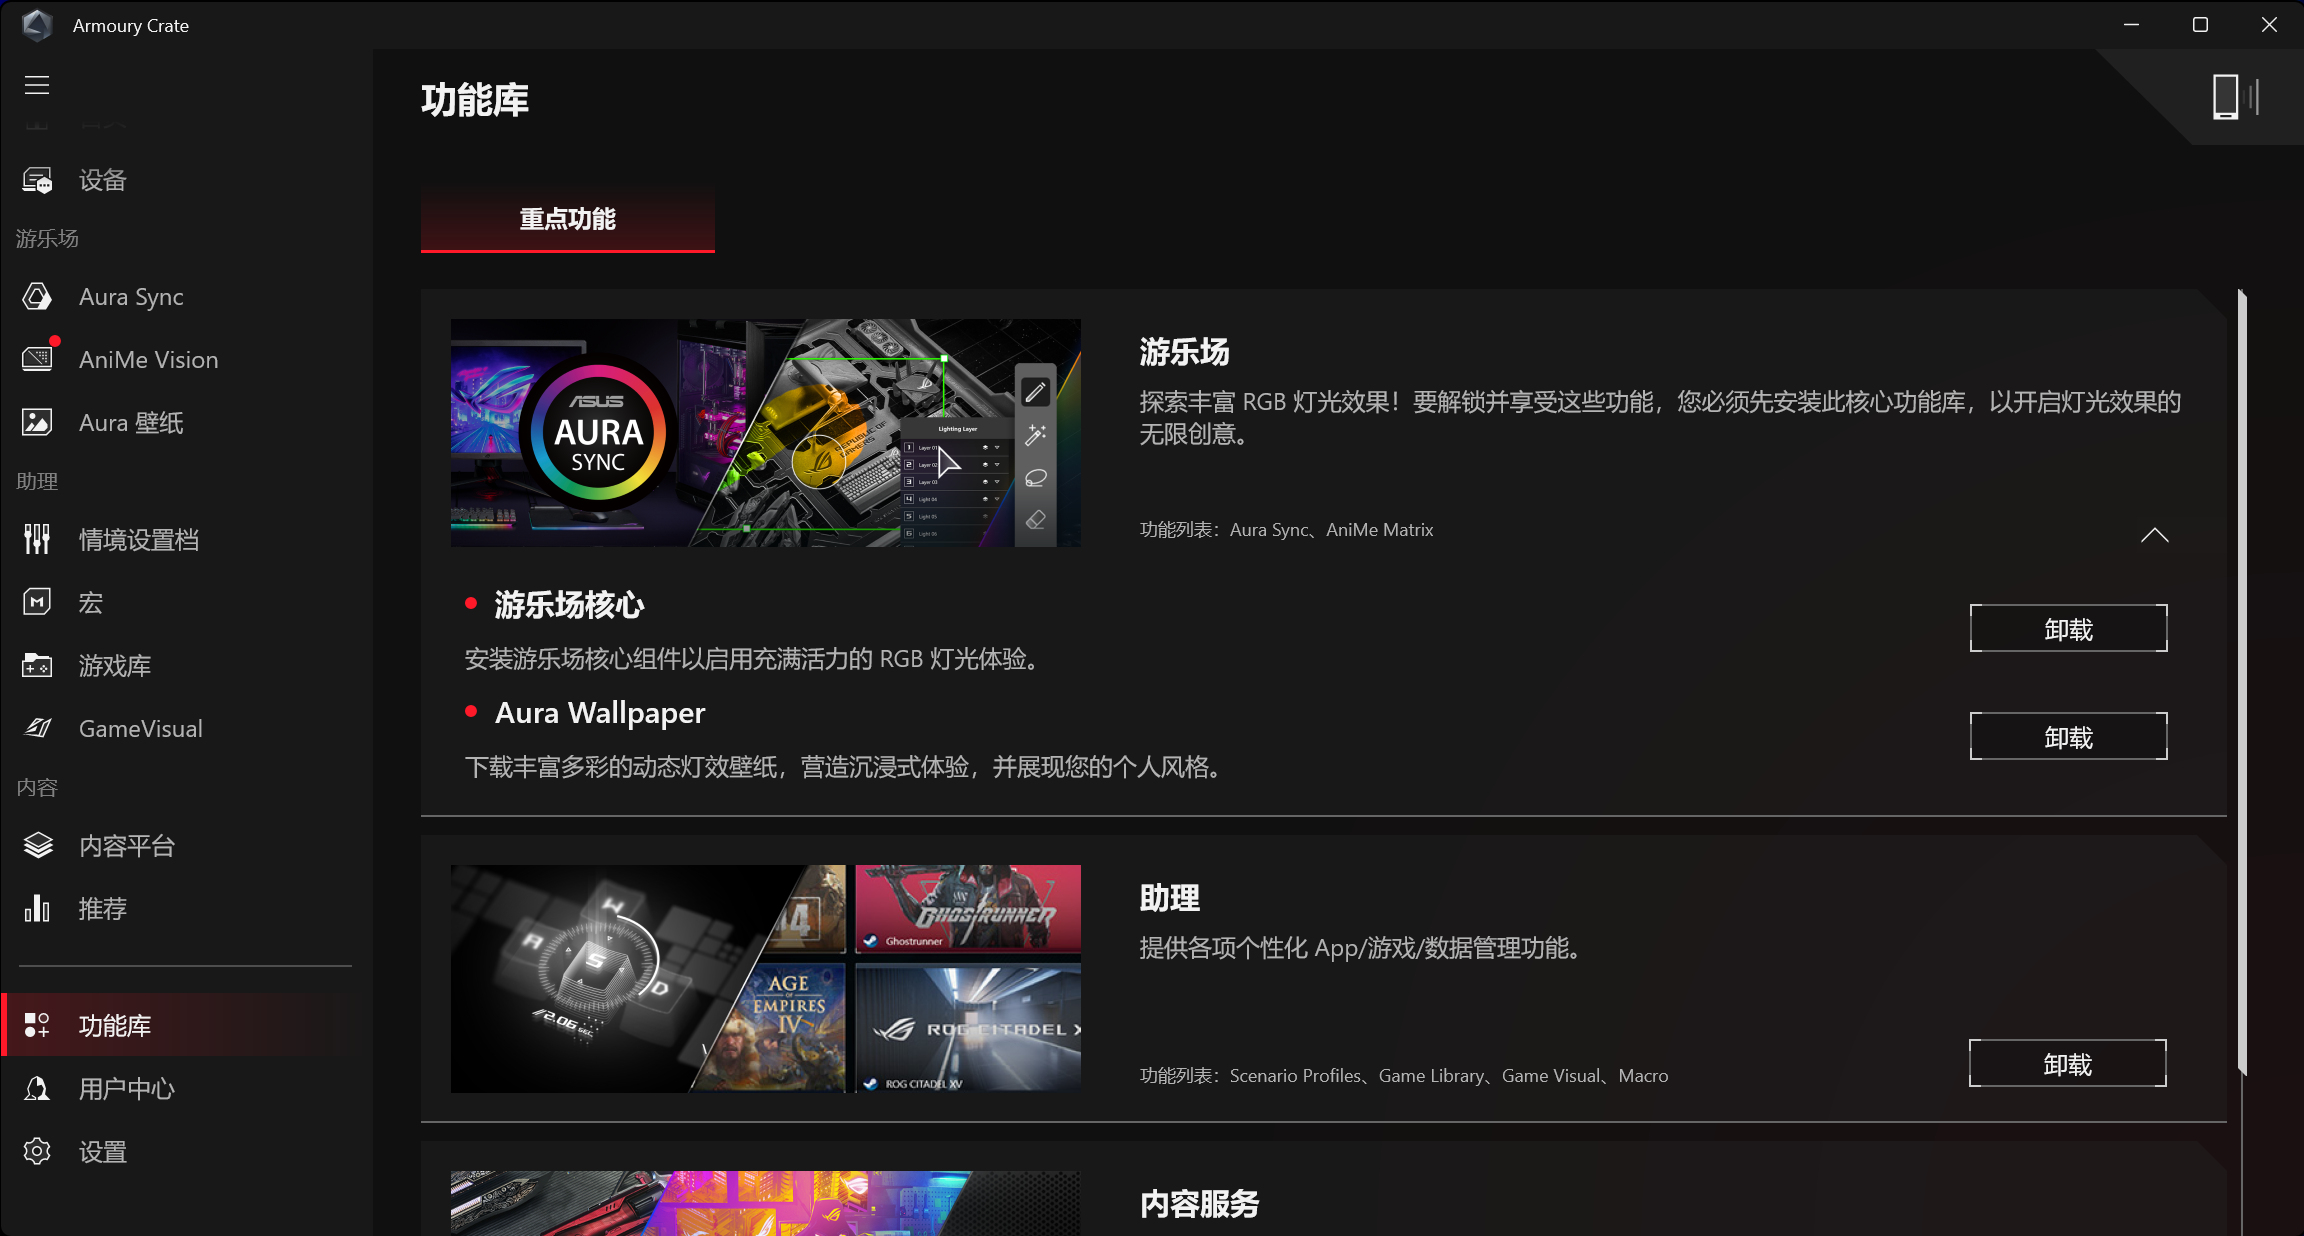
Task: Open the 情境设置档 scenario profiles icon
Action: pyautogui.click(x=37, y=539)
